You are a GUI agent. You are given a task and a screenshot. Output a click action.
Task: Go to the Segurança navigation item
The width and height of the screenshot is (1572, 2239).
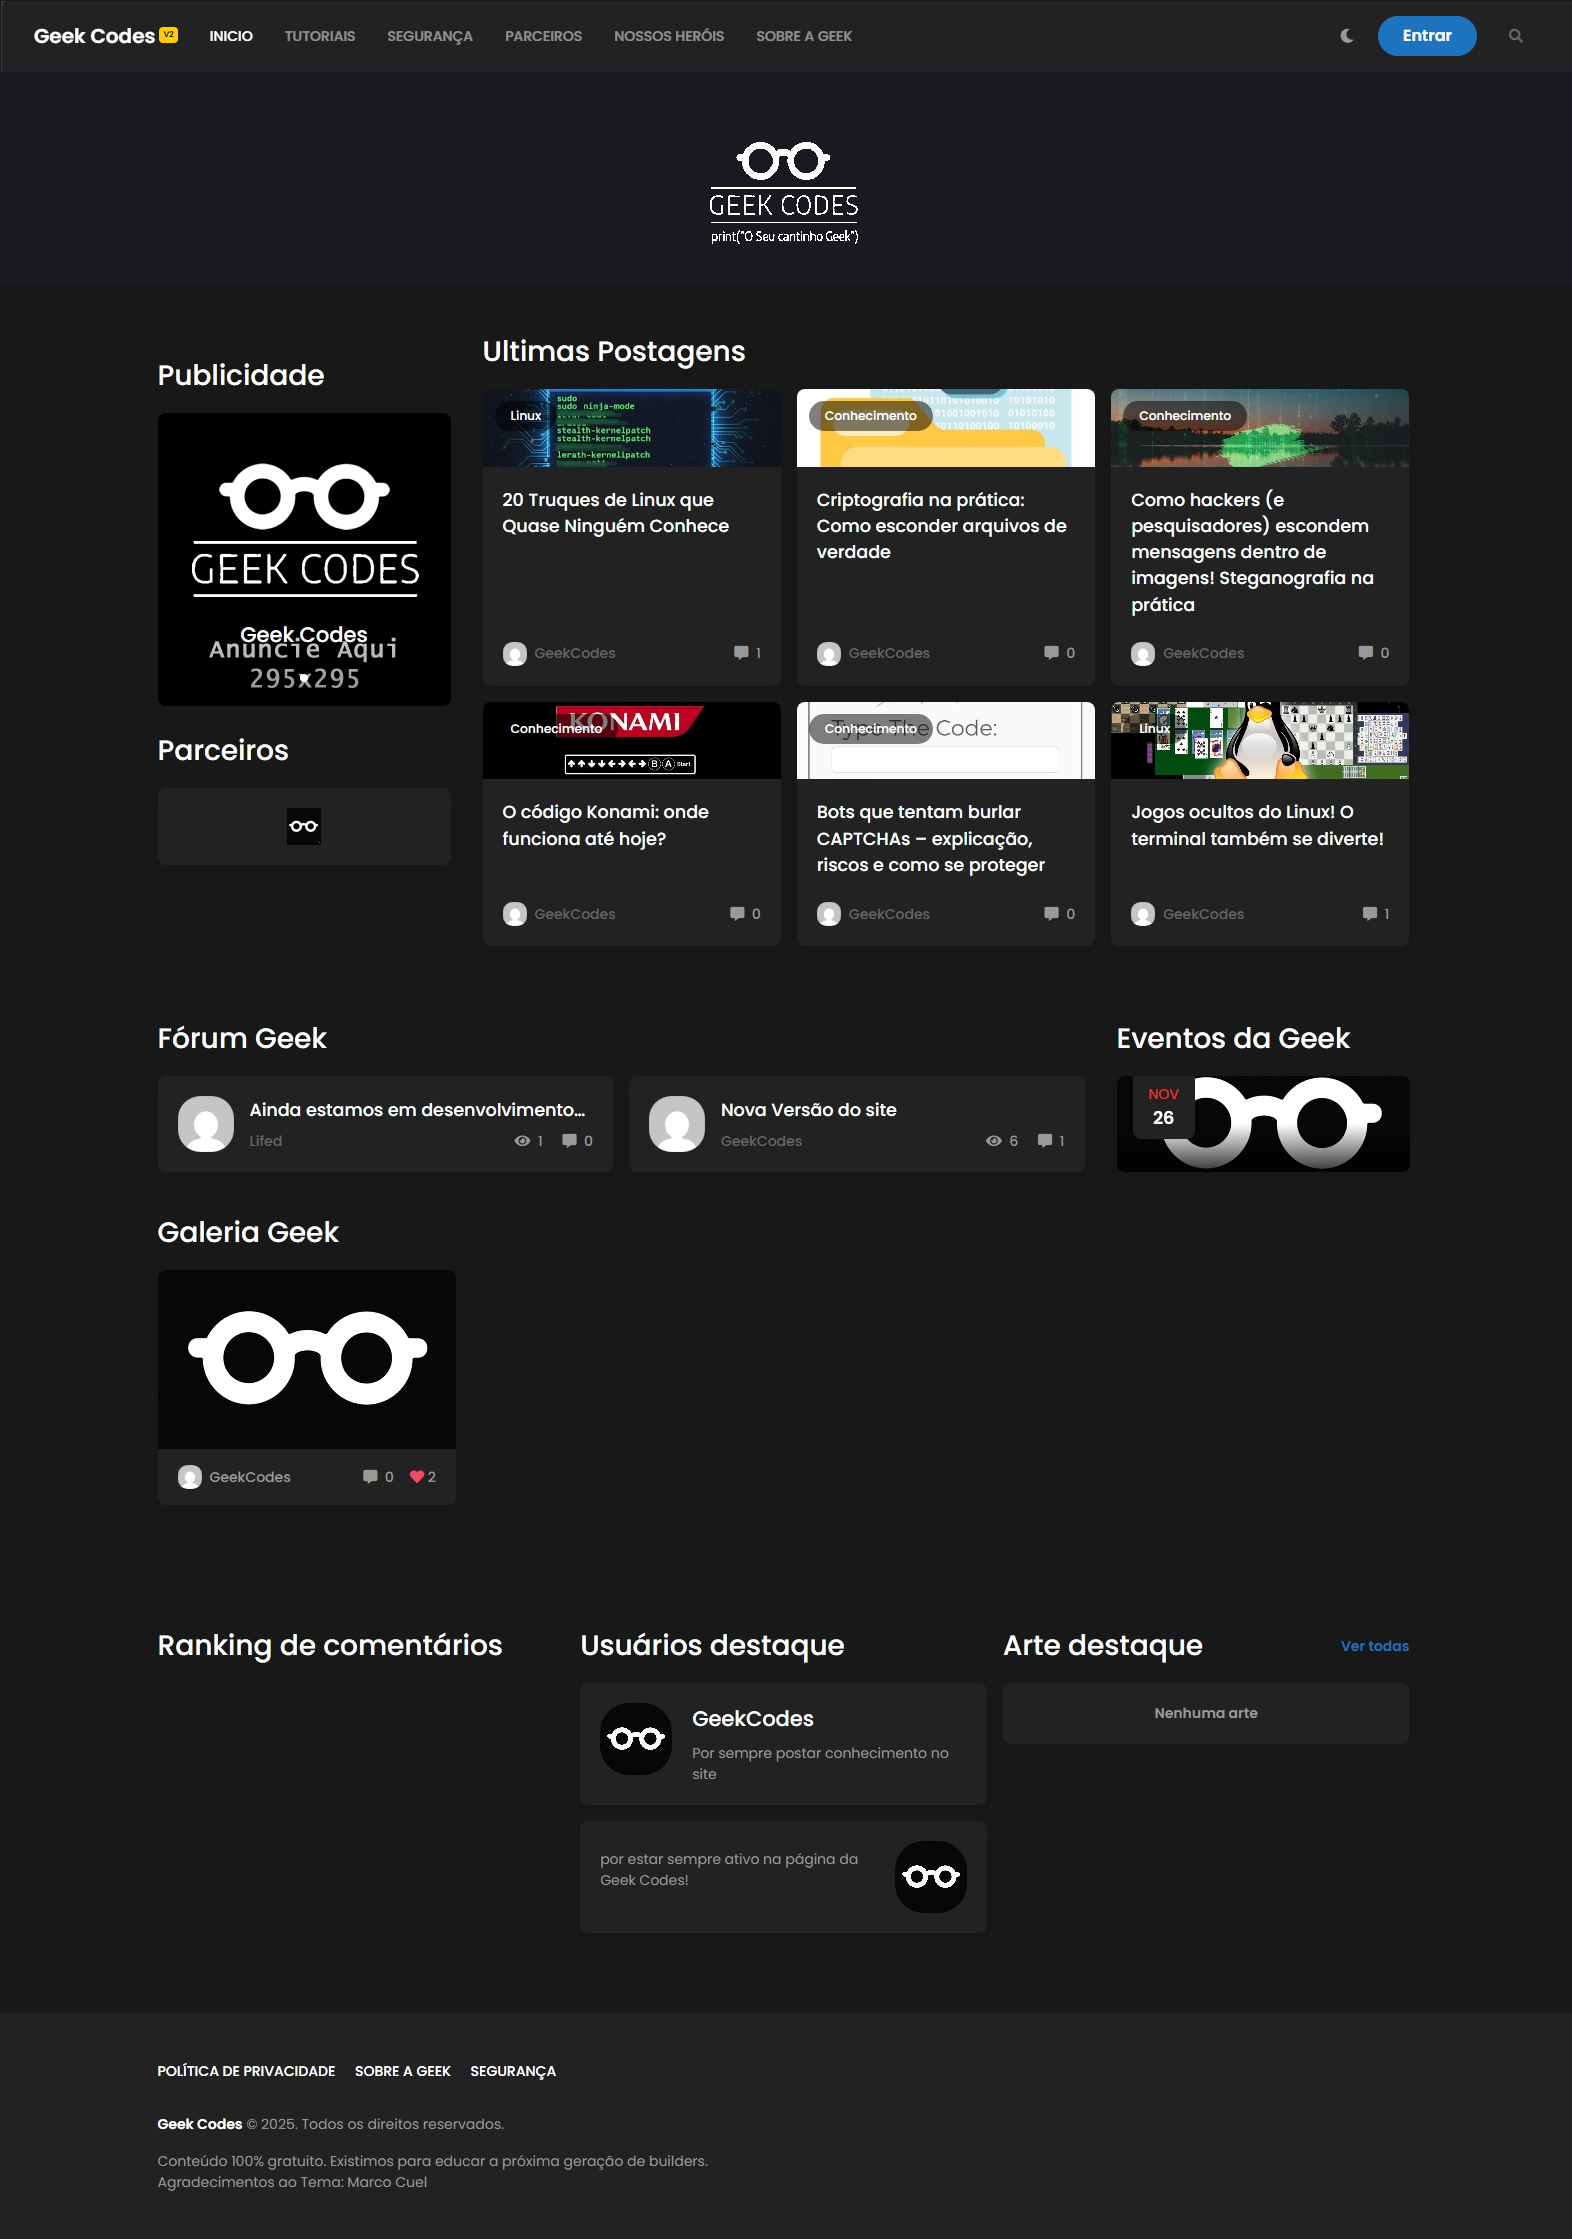(429, 36)
